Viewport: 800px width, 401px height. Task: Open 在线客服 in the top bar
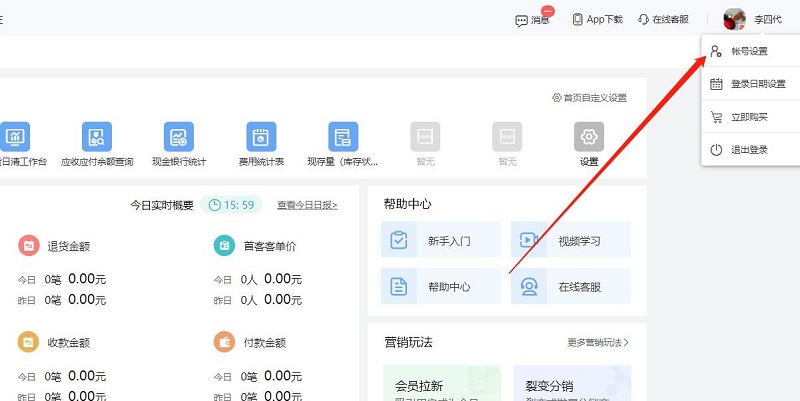[663, 19]
